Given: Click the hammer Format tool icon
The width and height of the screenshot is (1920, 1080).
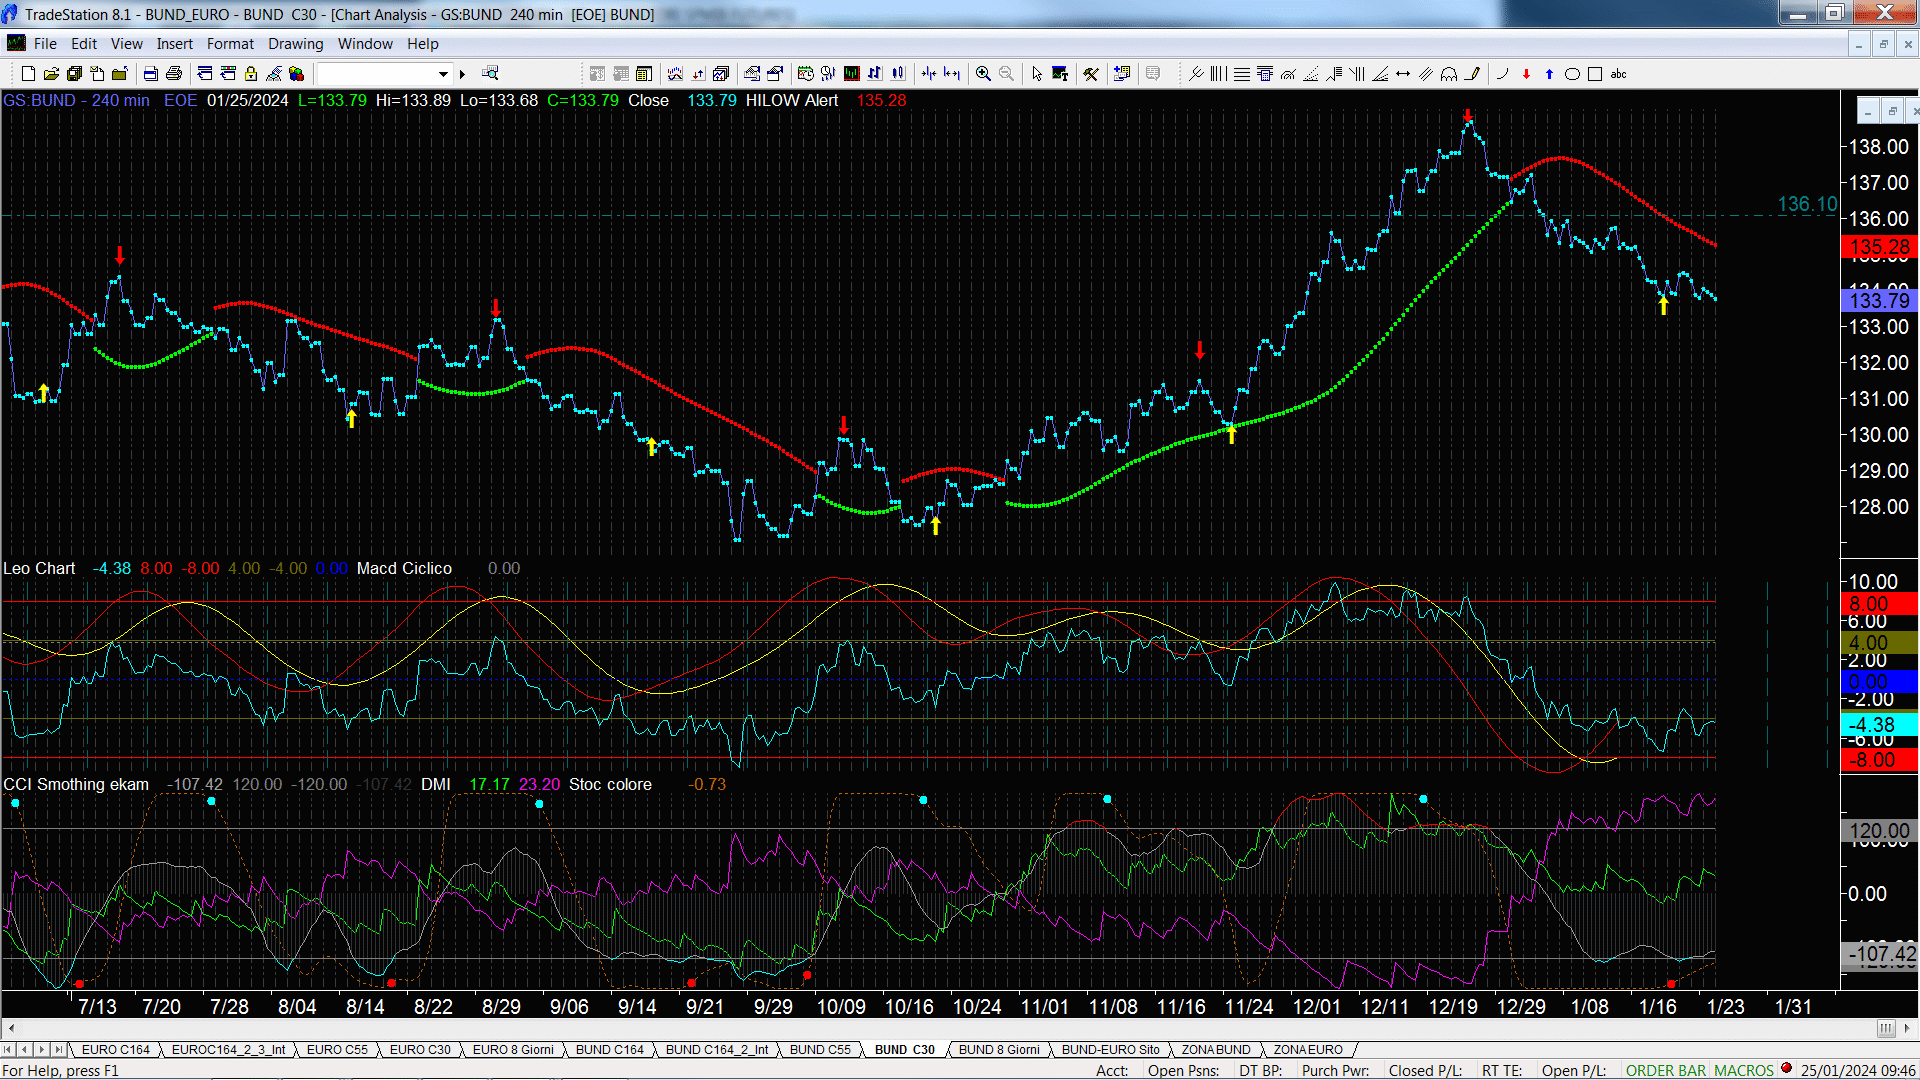Looking at the screenshot, I should click(1091, 74).
